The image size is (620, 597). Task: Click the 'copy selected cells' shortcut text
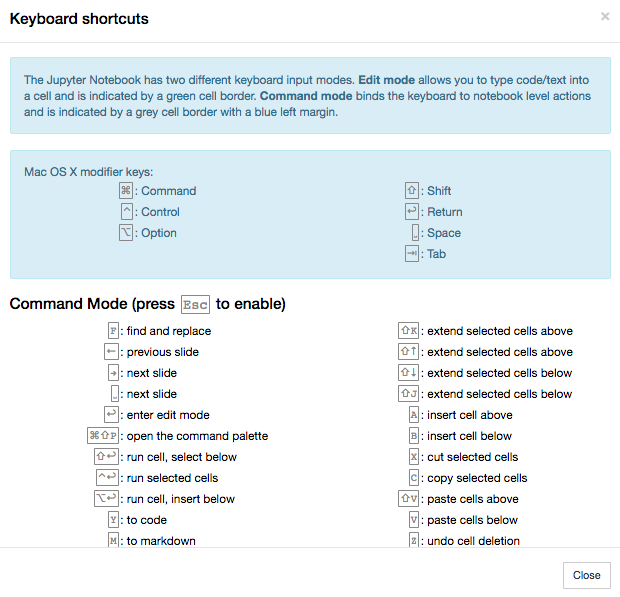click(477, 478)
